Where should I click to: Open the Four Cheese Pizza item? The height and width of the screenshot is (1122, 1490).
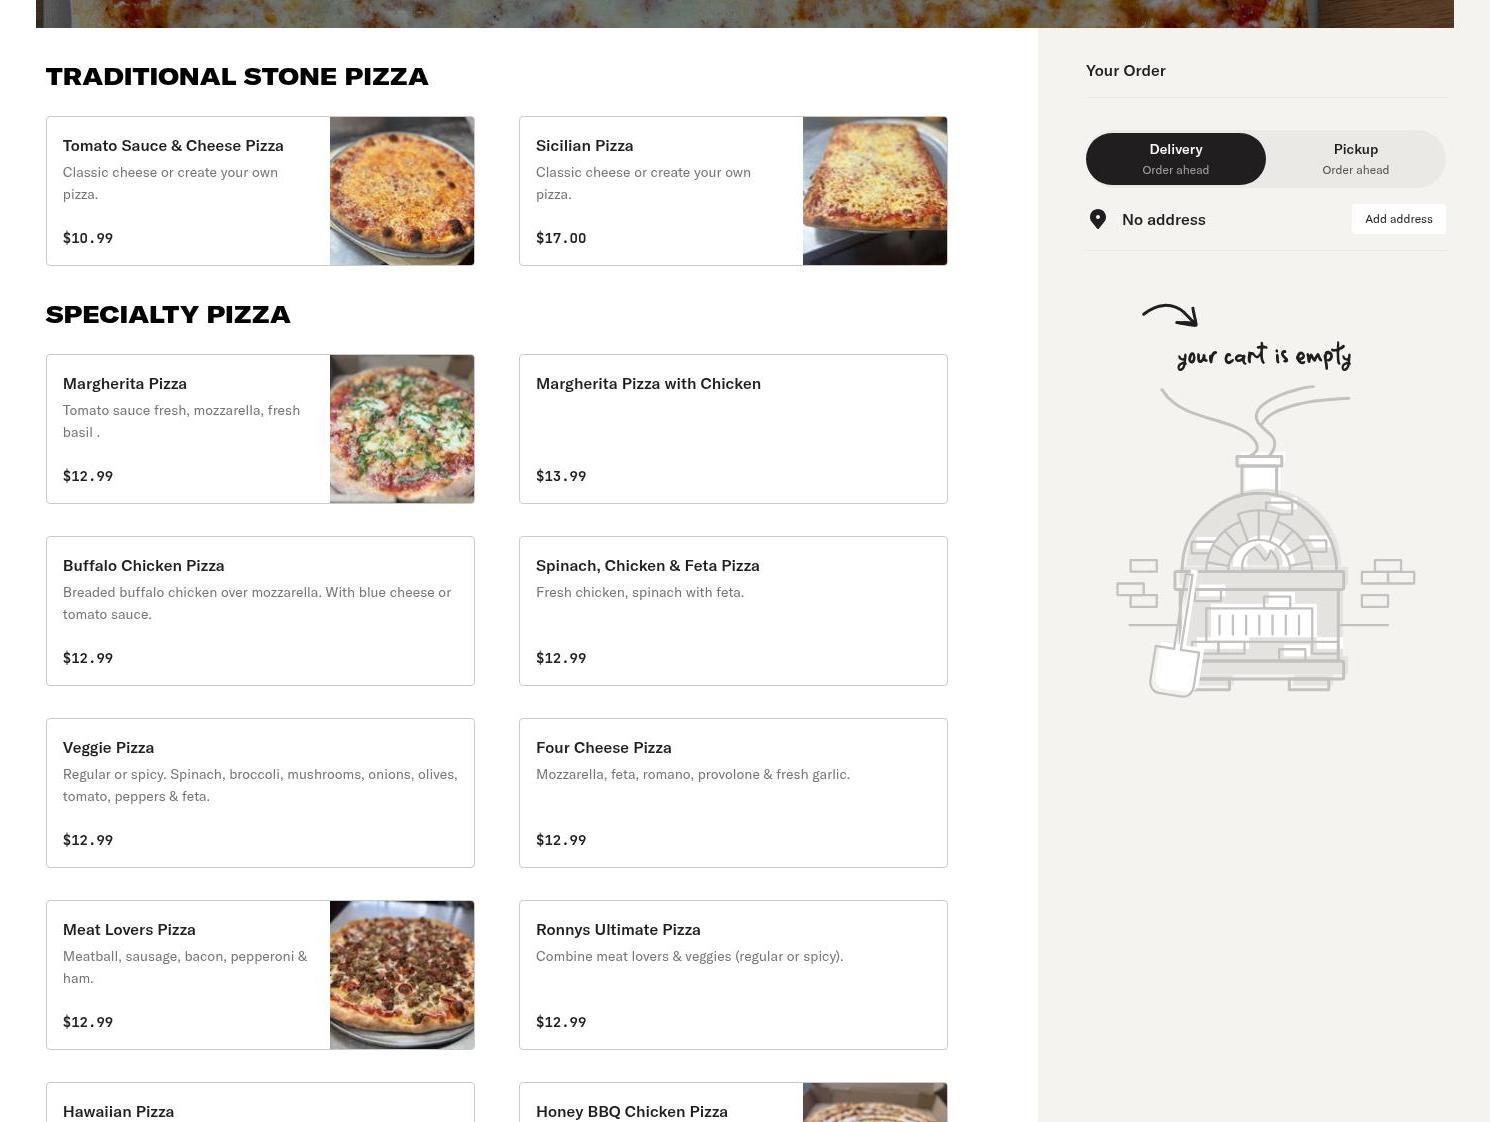coord(733,793)
